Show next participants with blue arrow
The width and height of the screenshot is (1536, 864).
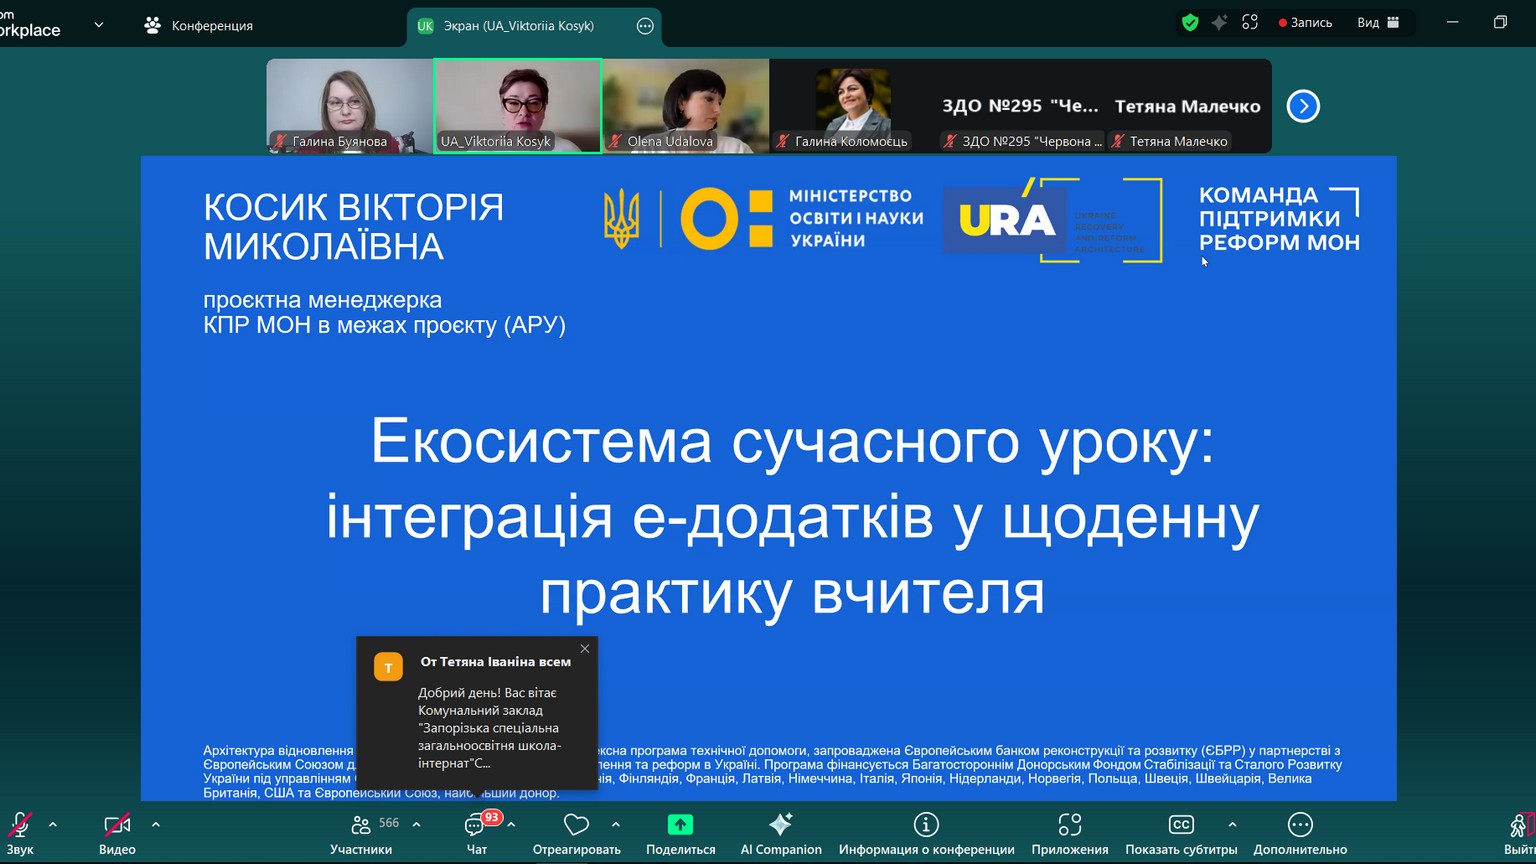coord(1303,106)
